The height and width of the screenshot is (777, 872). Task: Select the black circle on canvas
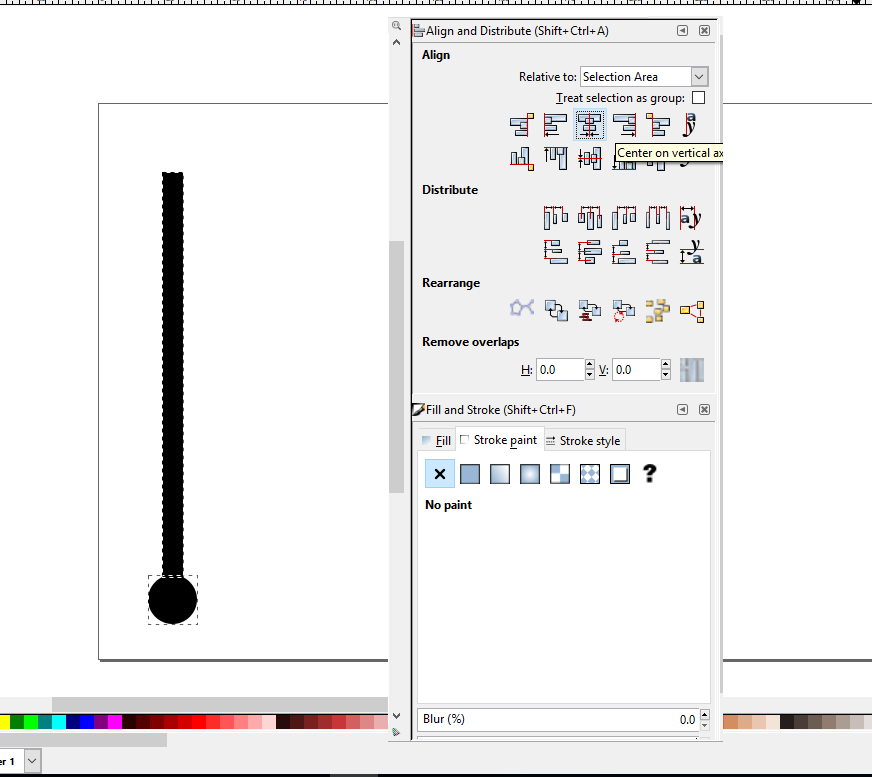click(172, 600)
